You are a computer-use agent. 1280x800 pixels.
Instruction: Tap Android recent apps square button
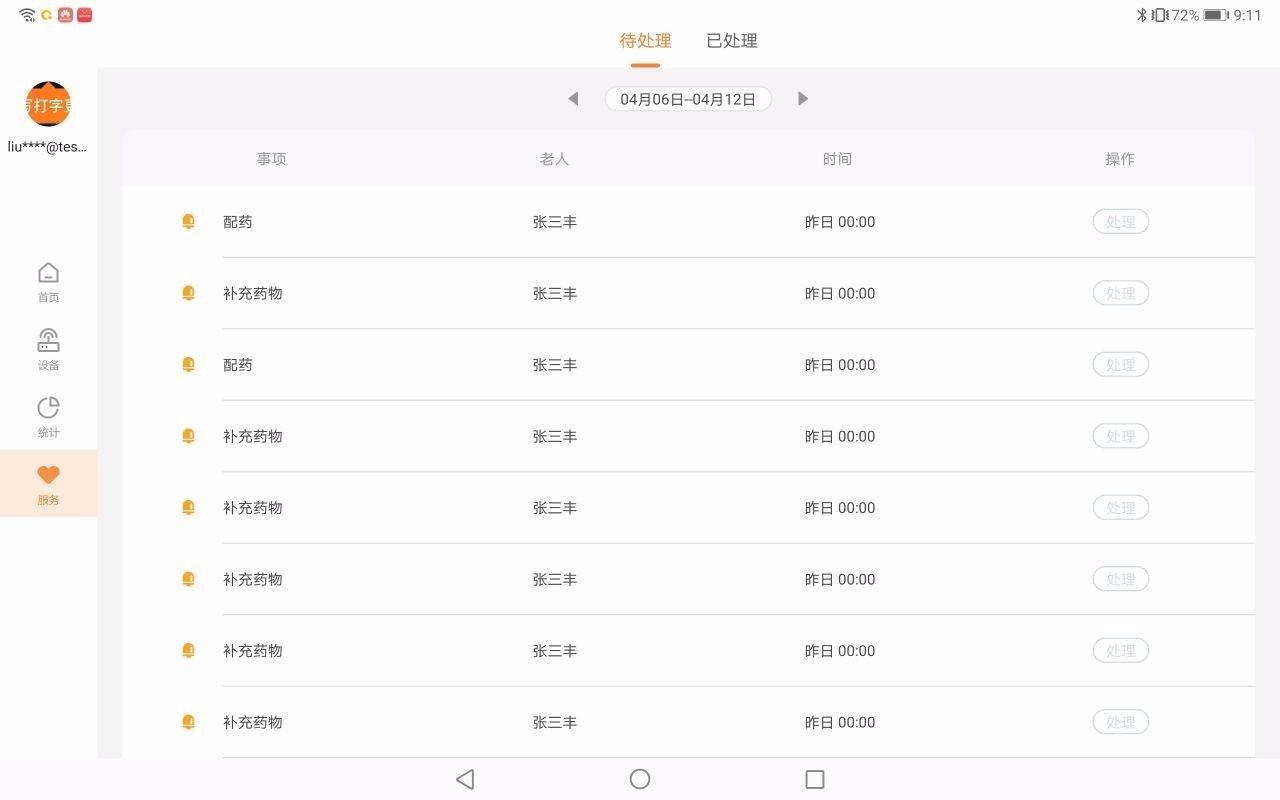815,779
